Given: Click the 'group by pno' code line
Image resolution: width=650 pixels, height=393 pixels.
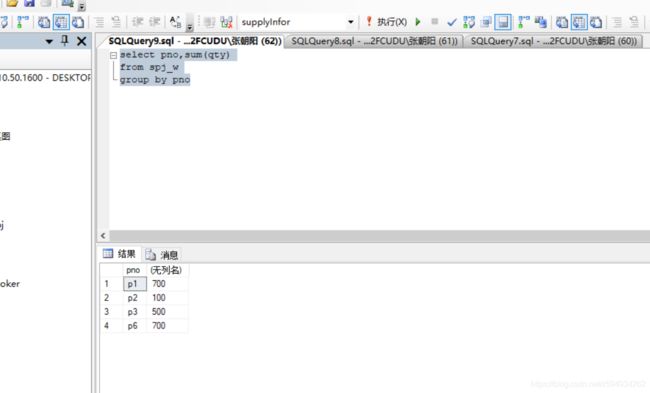Looking at the screenshot, I should click(x=155, y=79).
